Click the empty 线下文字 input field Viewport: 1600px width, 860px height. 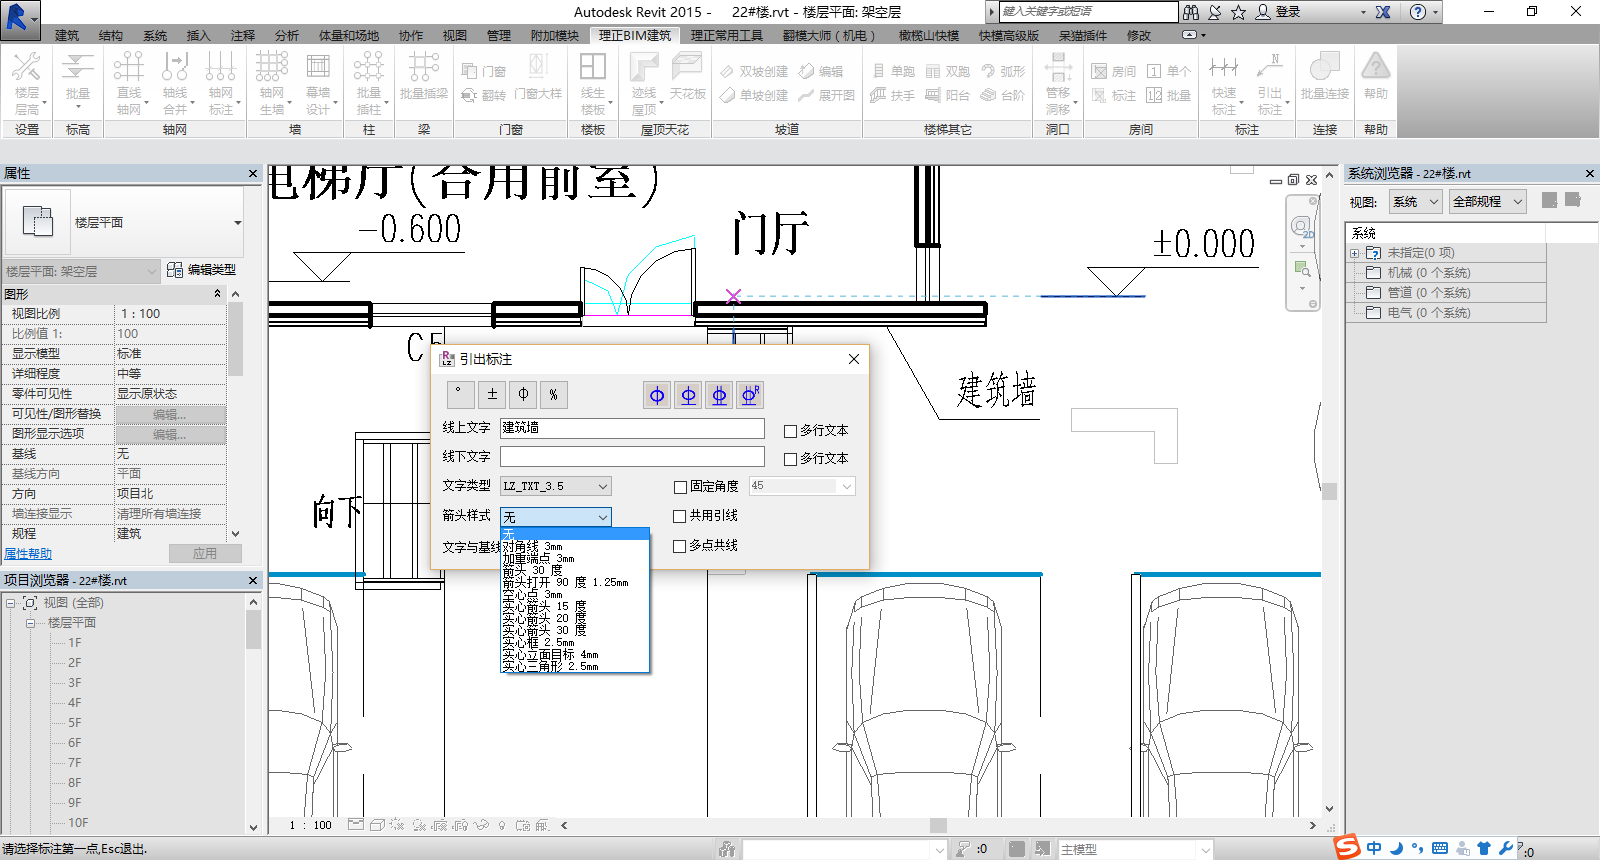point(632,456)
